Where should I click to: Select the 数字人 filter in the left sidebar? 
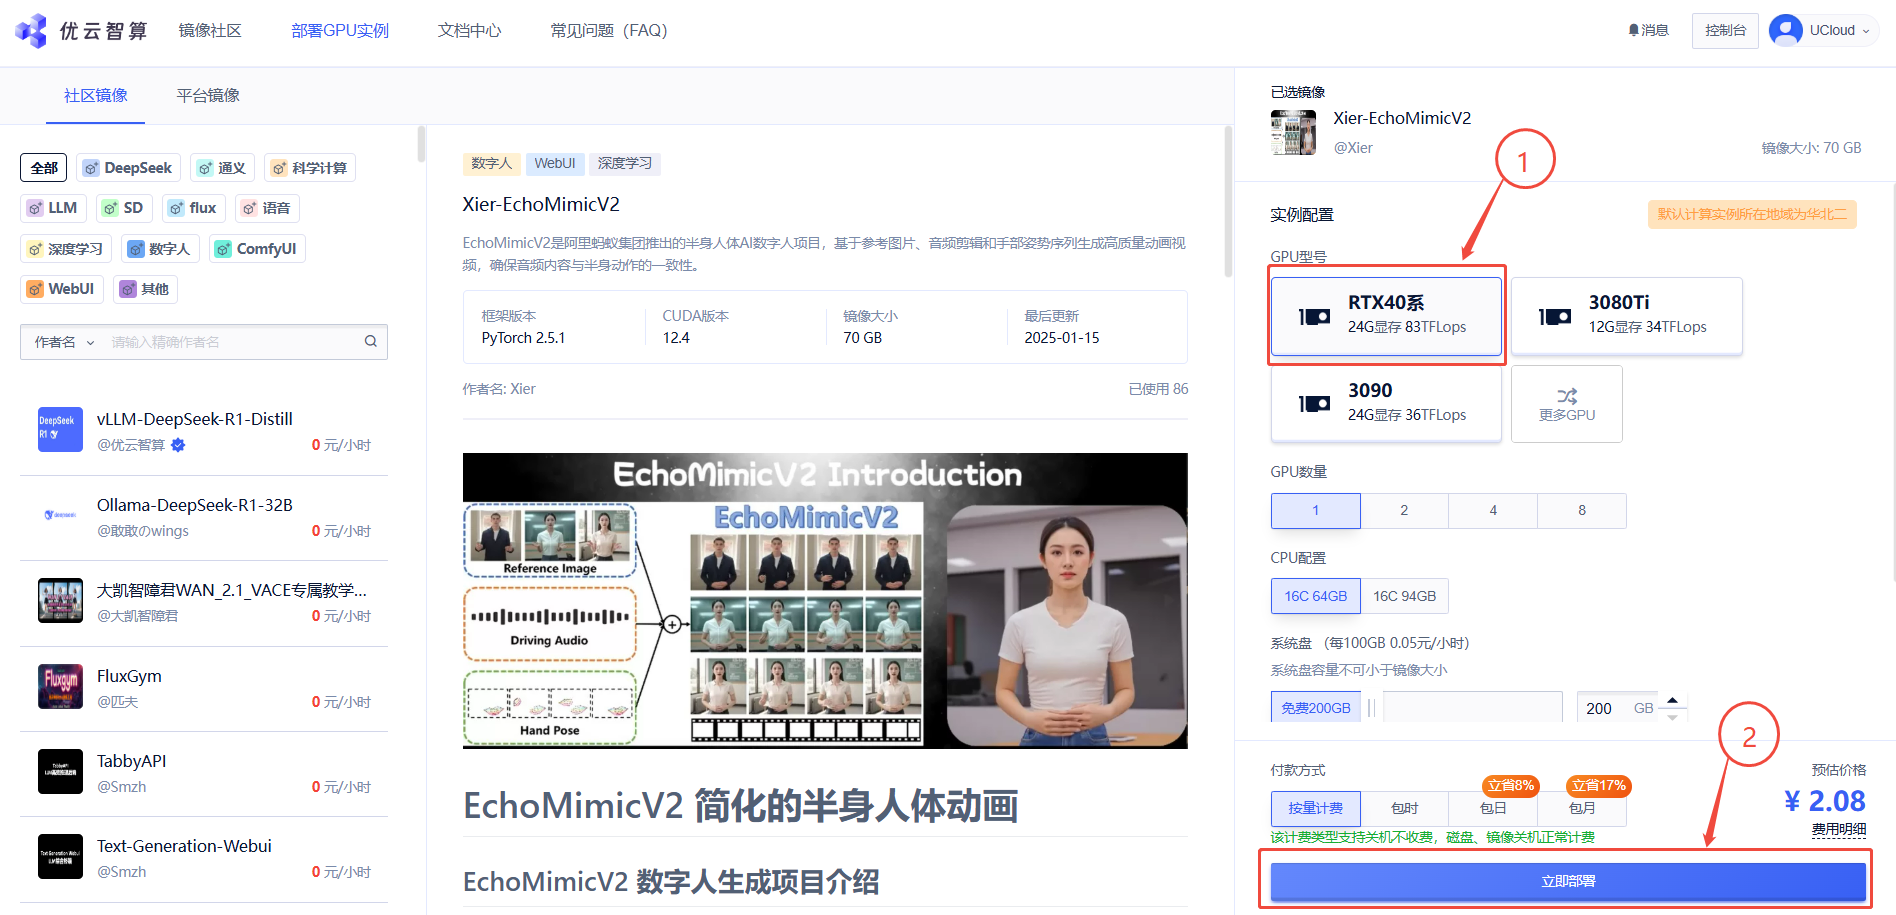(160, 249)
